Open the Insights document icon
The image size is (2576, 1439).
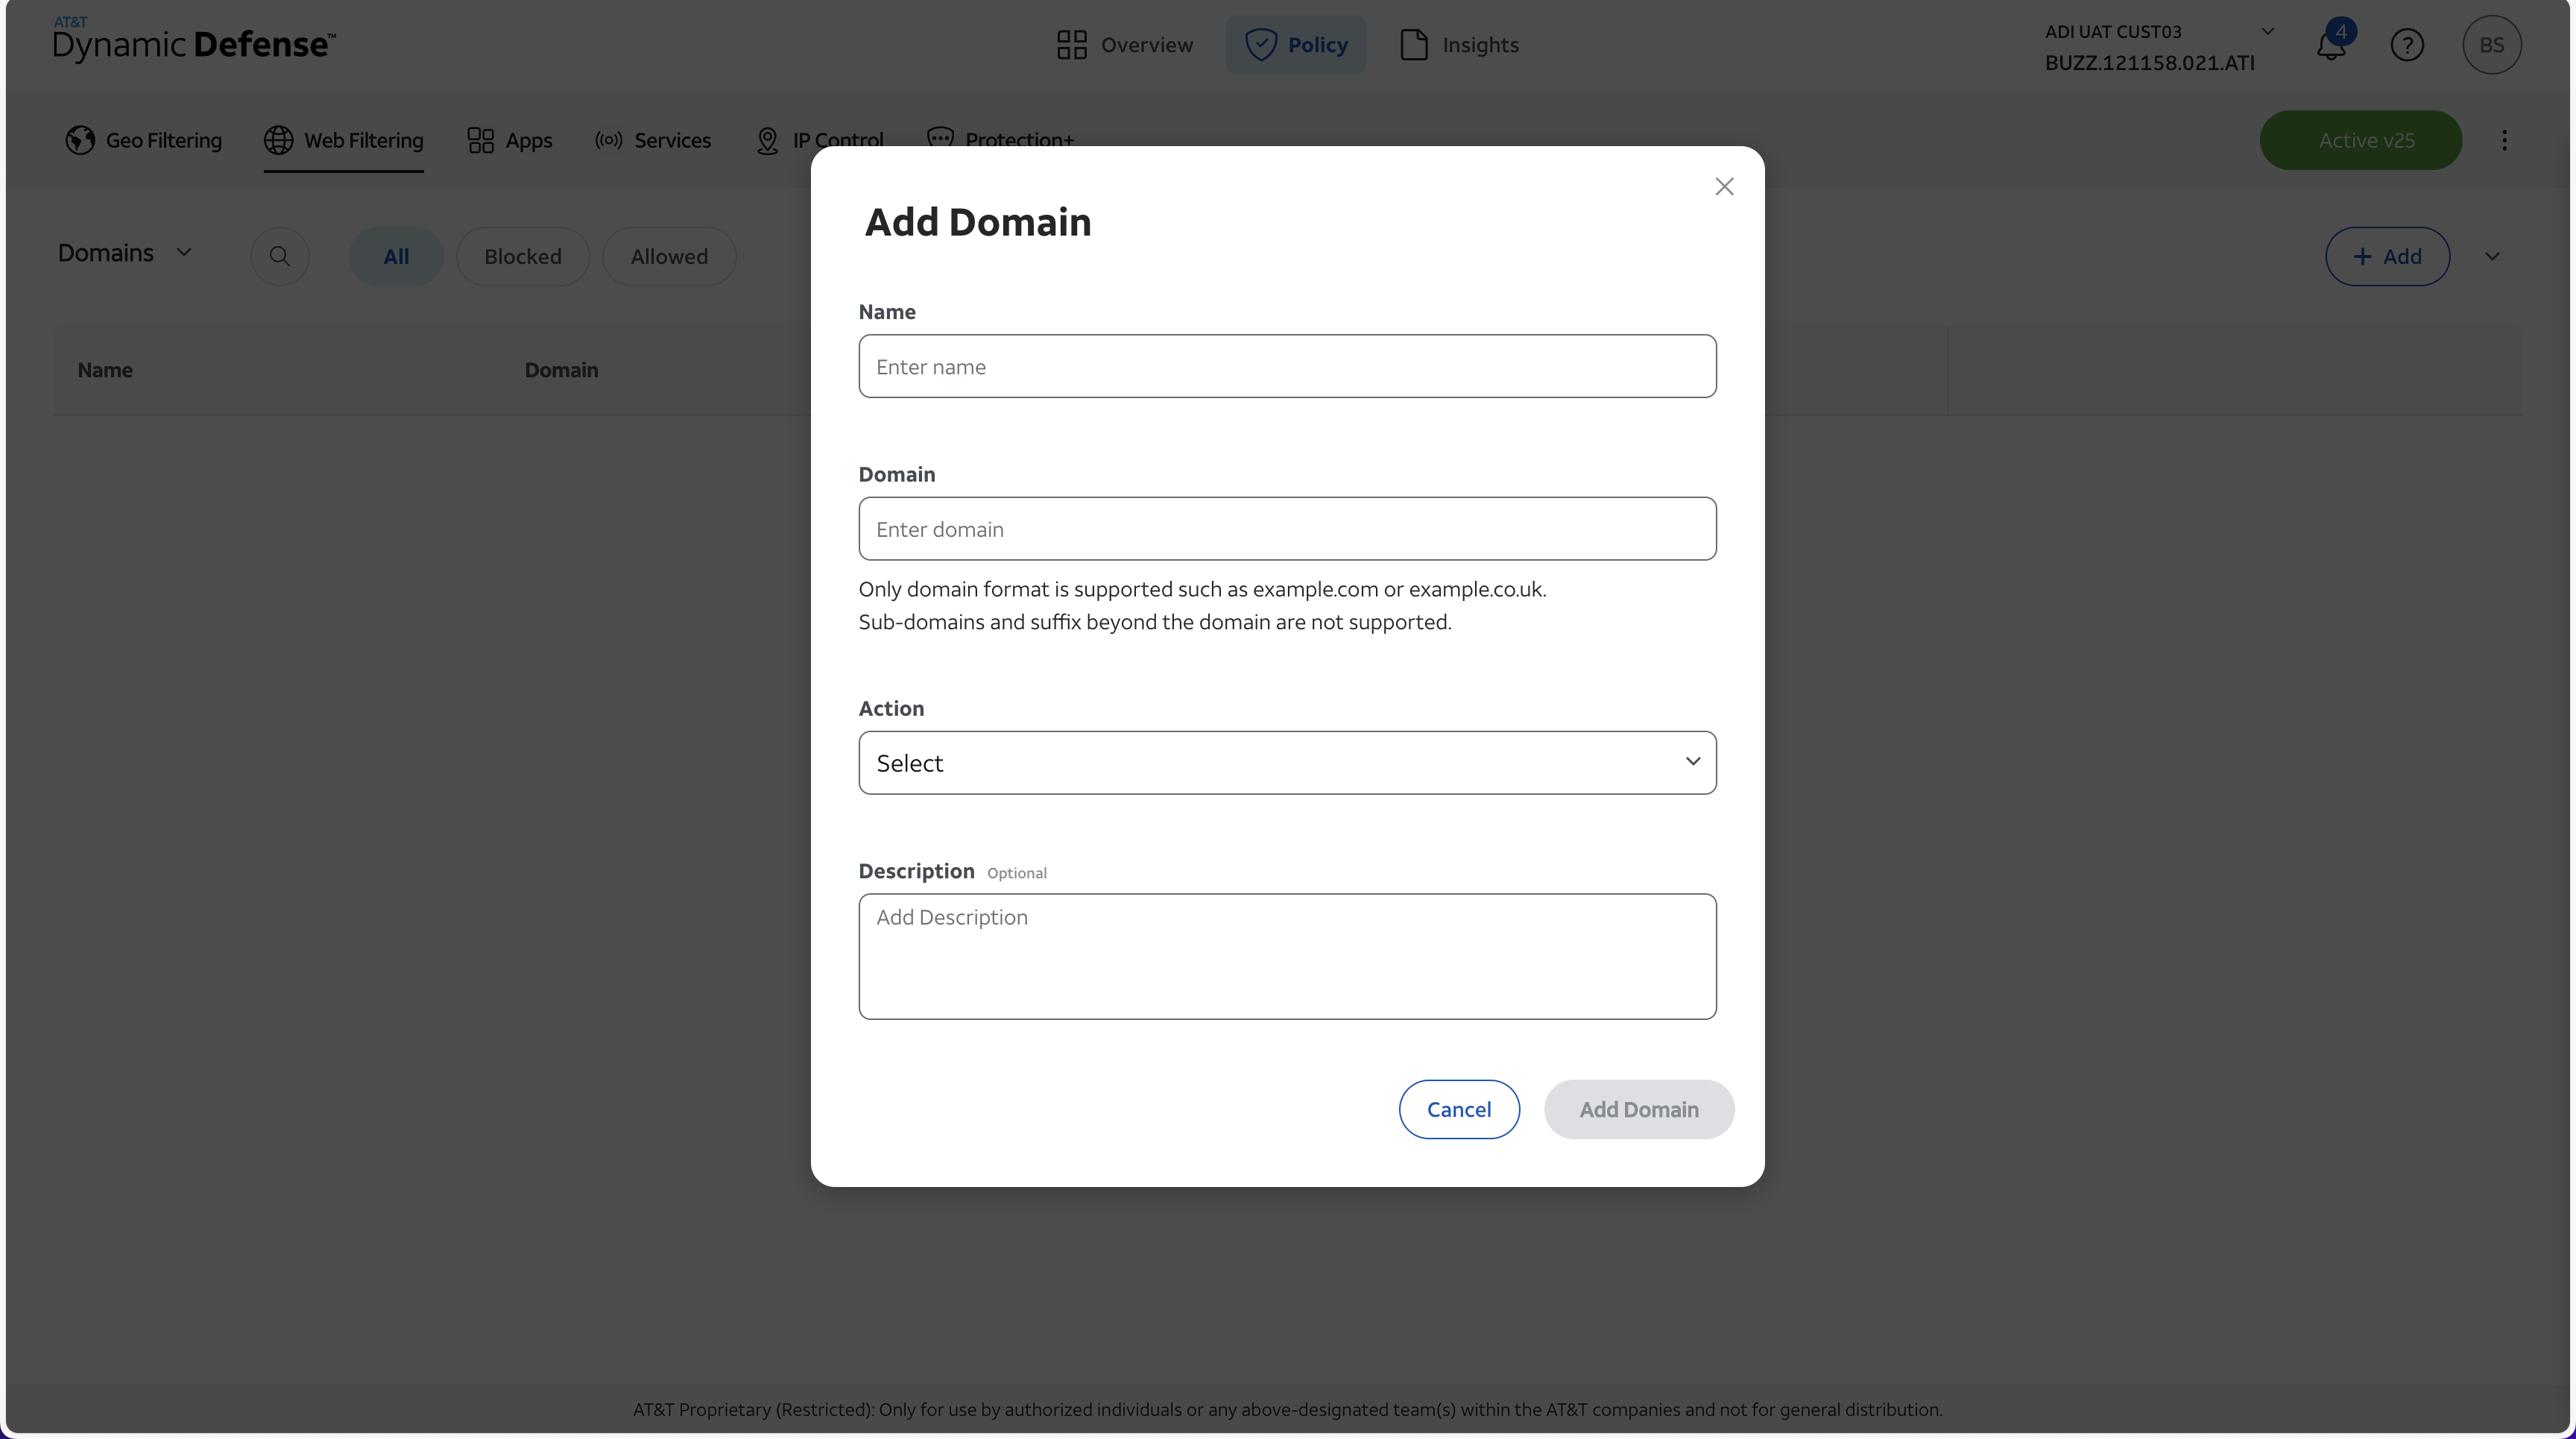click(1413, 44)
